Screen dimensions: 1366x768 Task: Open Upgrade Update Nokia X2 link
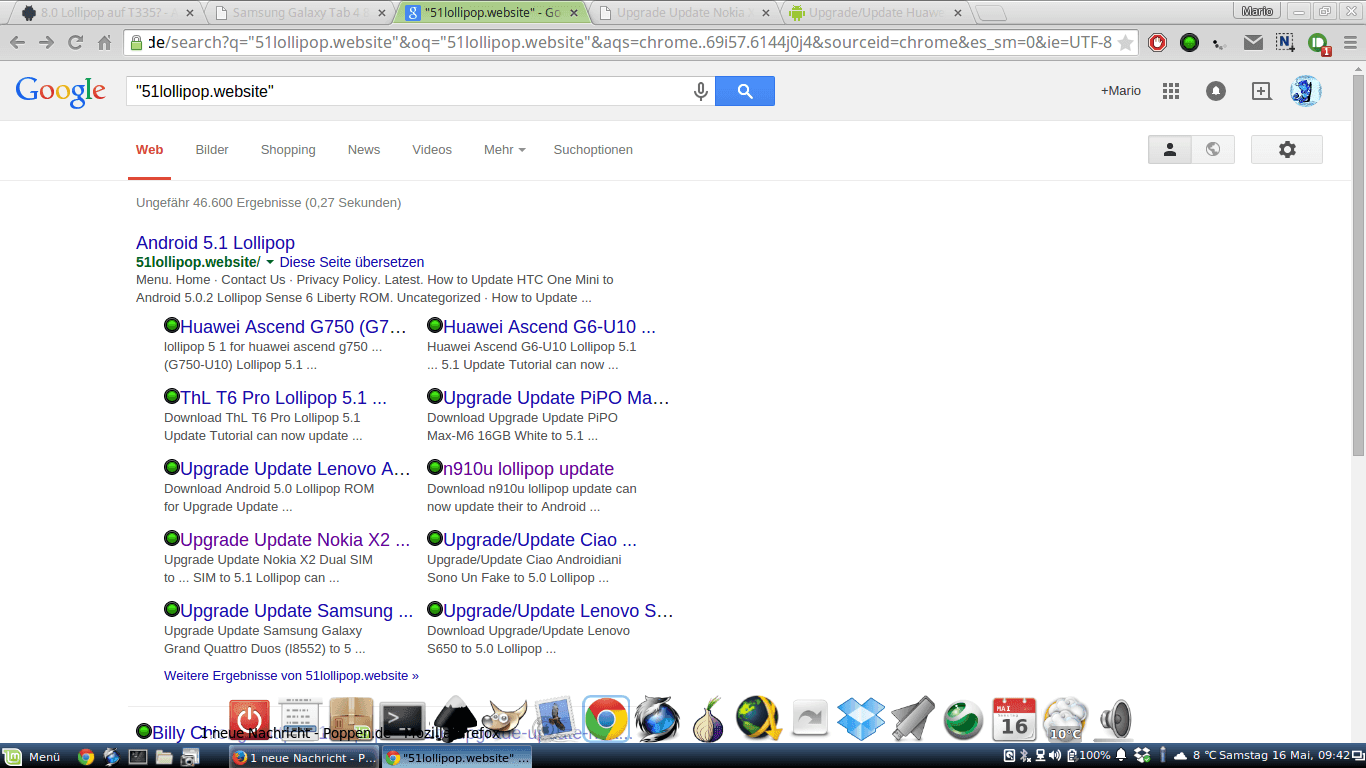click(x=295, y=540)
